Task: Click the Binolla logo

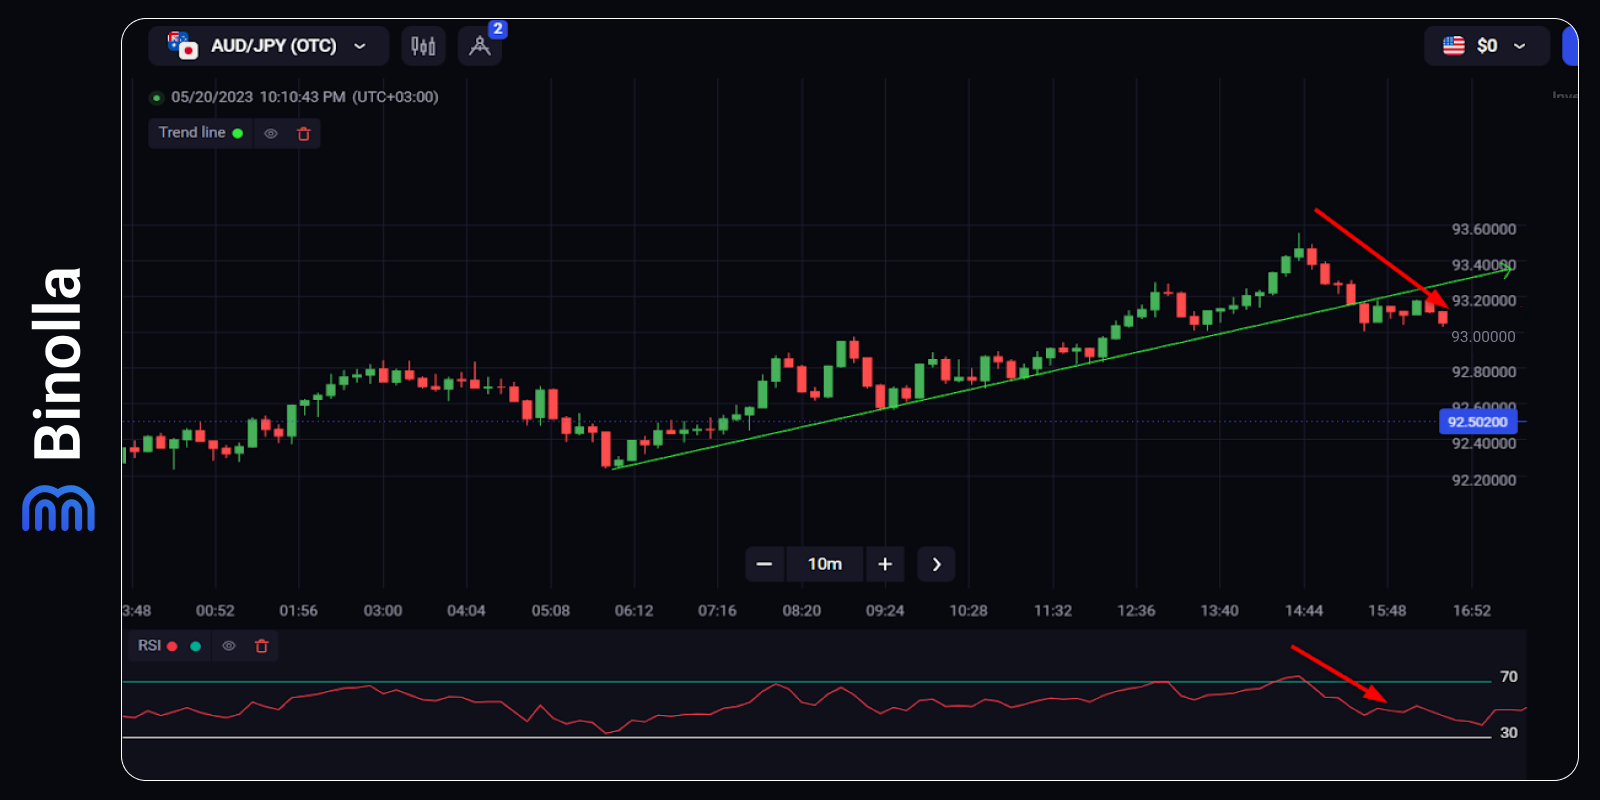Action: [x=58, y=400]
